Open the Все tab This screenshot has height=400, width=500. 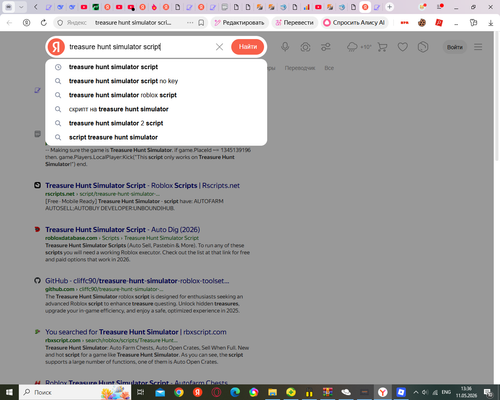[329, 68]
